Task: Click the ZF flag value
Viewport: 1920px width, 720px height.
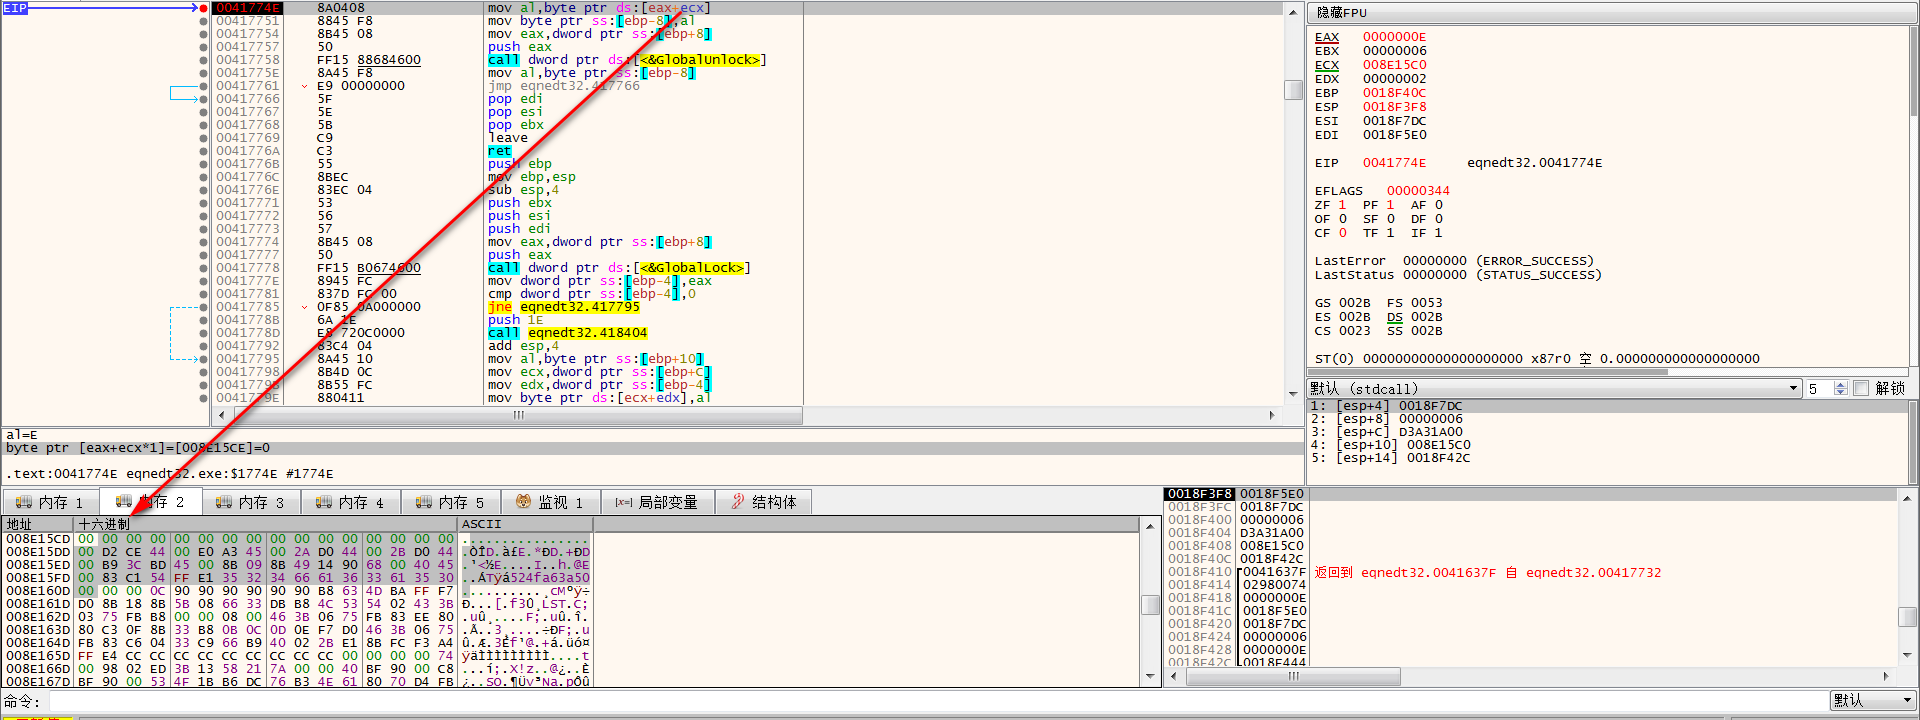Action: click(1342, 205)
